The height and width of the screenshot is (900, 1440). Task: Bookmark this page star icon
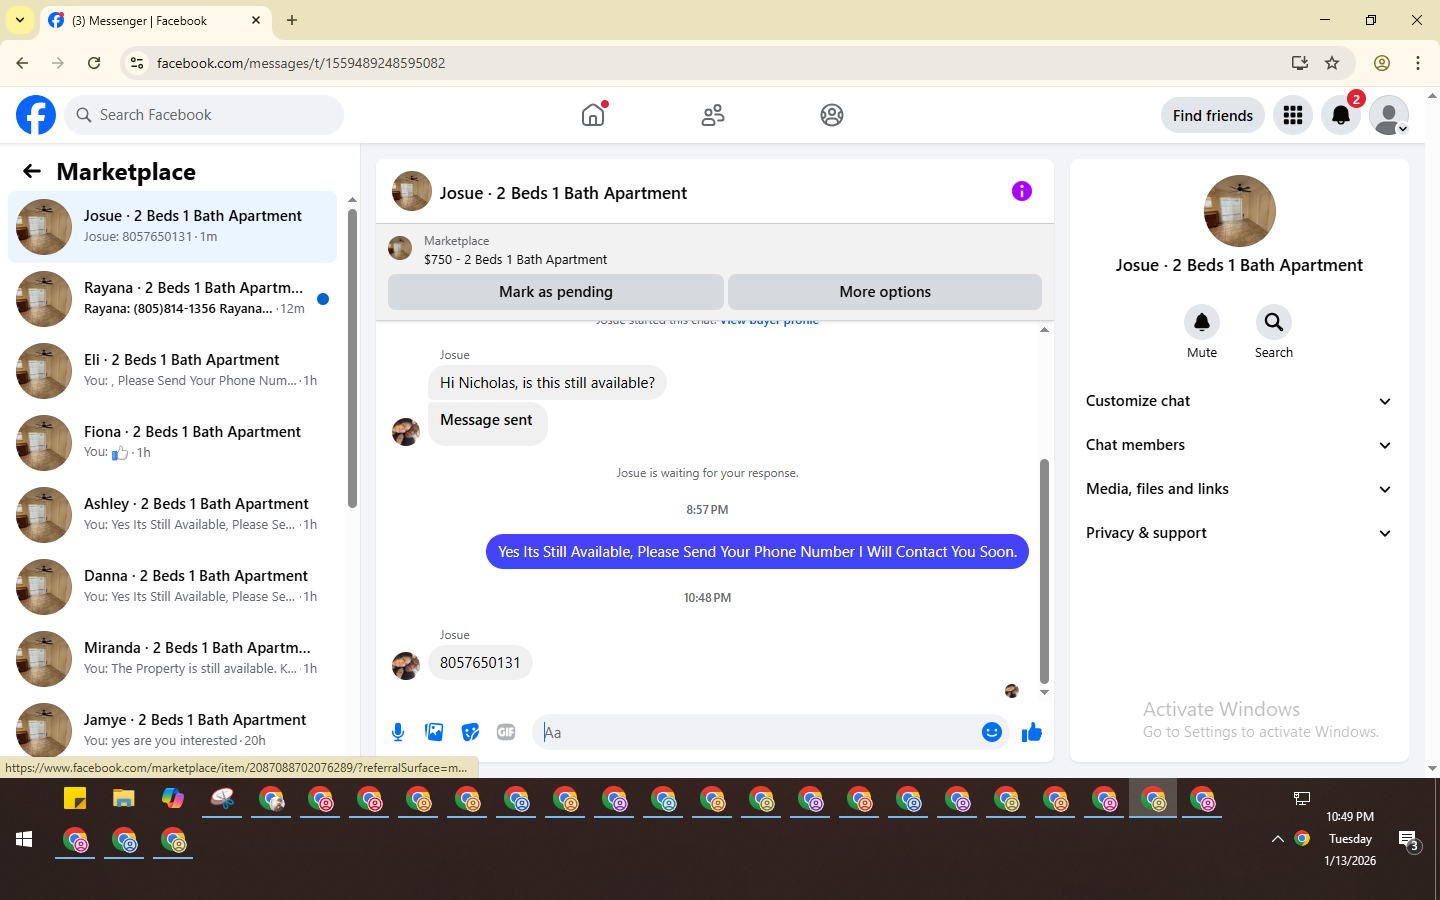pos(1332,63)
